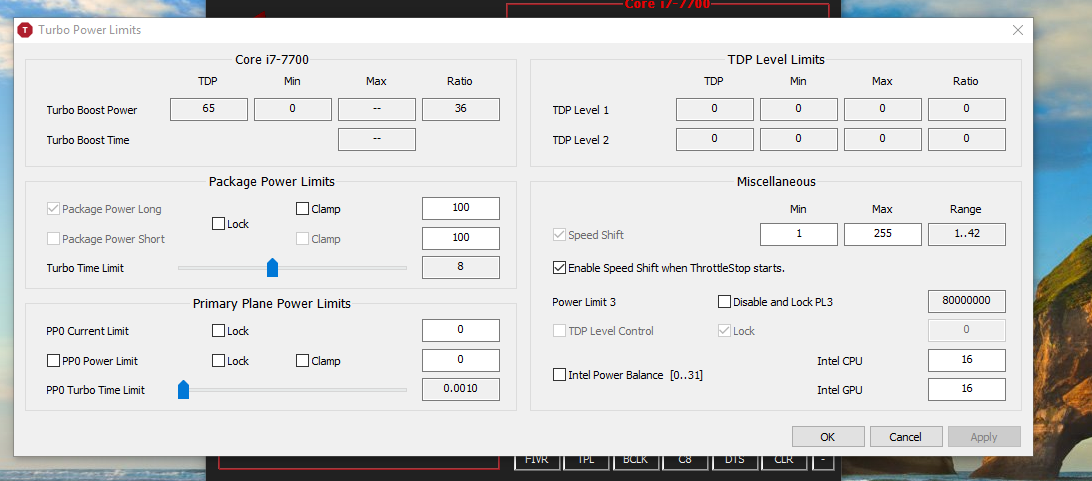Click the TDP Level 2 Min value

(799, 139)
